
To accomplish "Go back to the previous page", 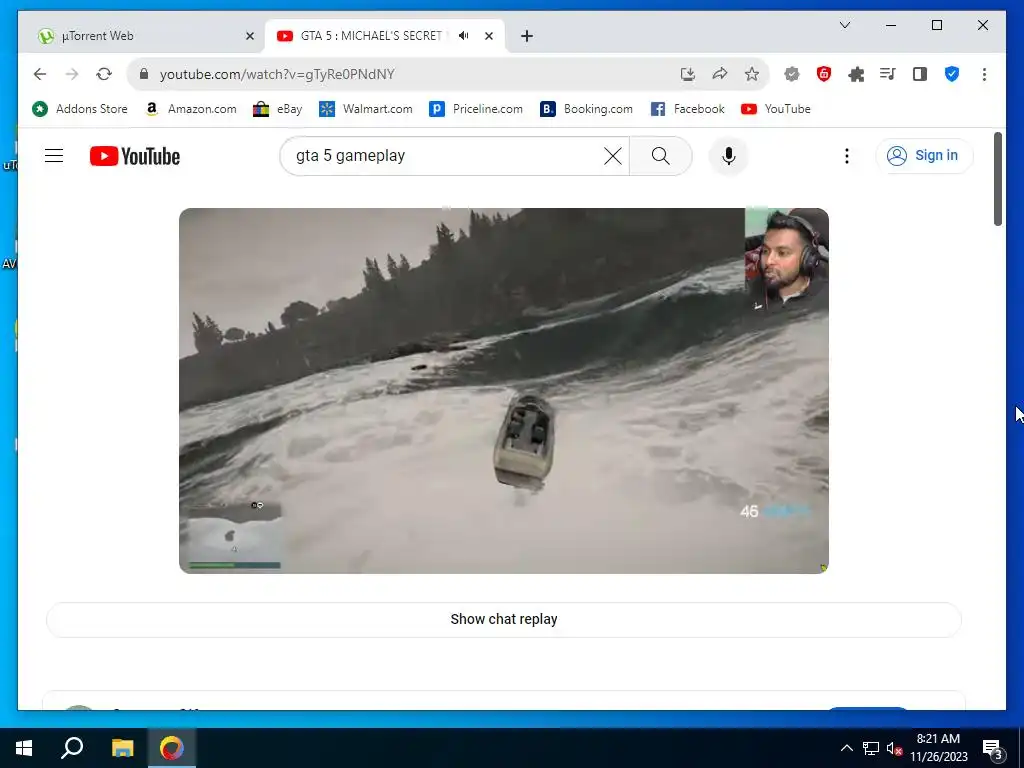I will (40, 74).
